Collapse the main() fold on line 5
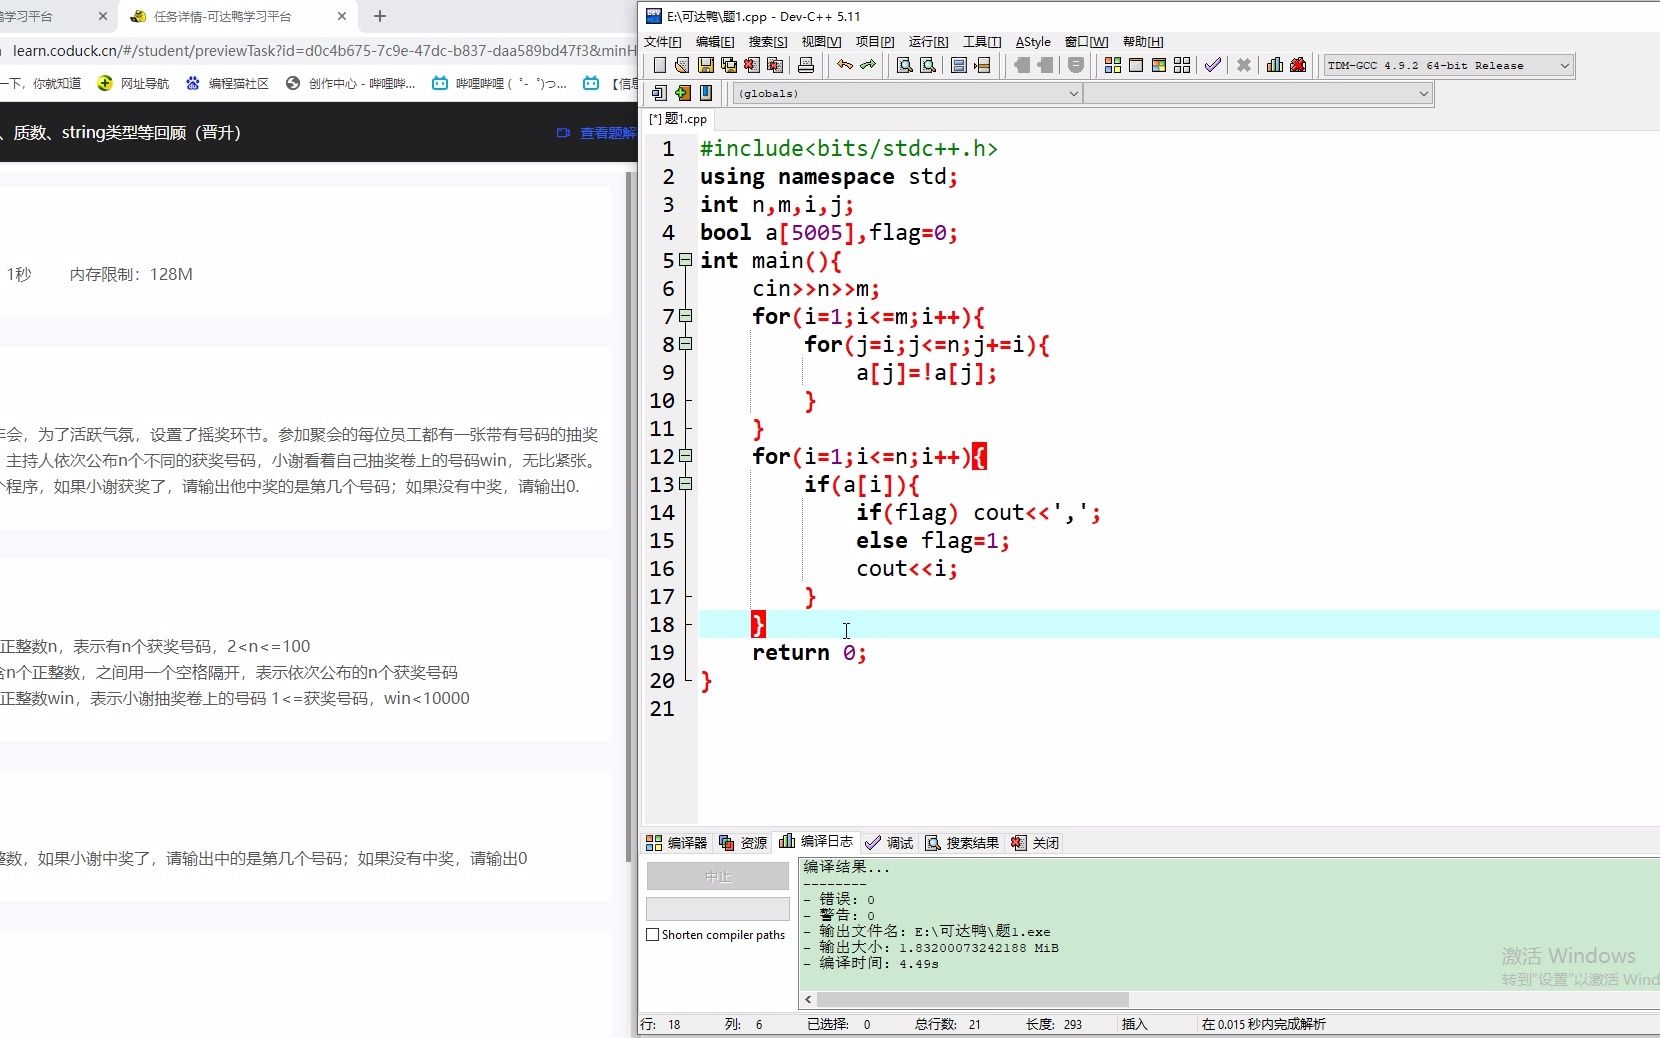The image size is (1660, 1038). click(686, 260)
